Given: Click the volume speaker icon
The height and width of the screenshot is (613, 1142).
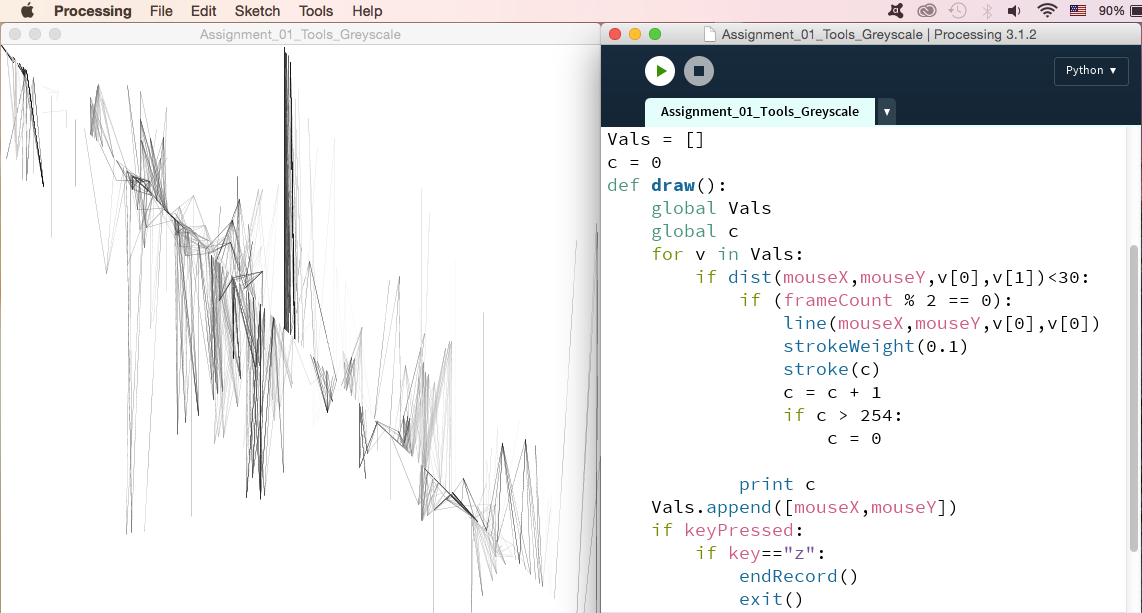Looking at the screenshot, I should (1014, 10).
